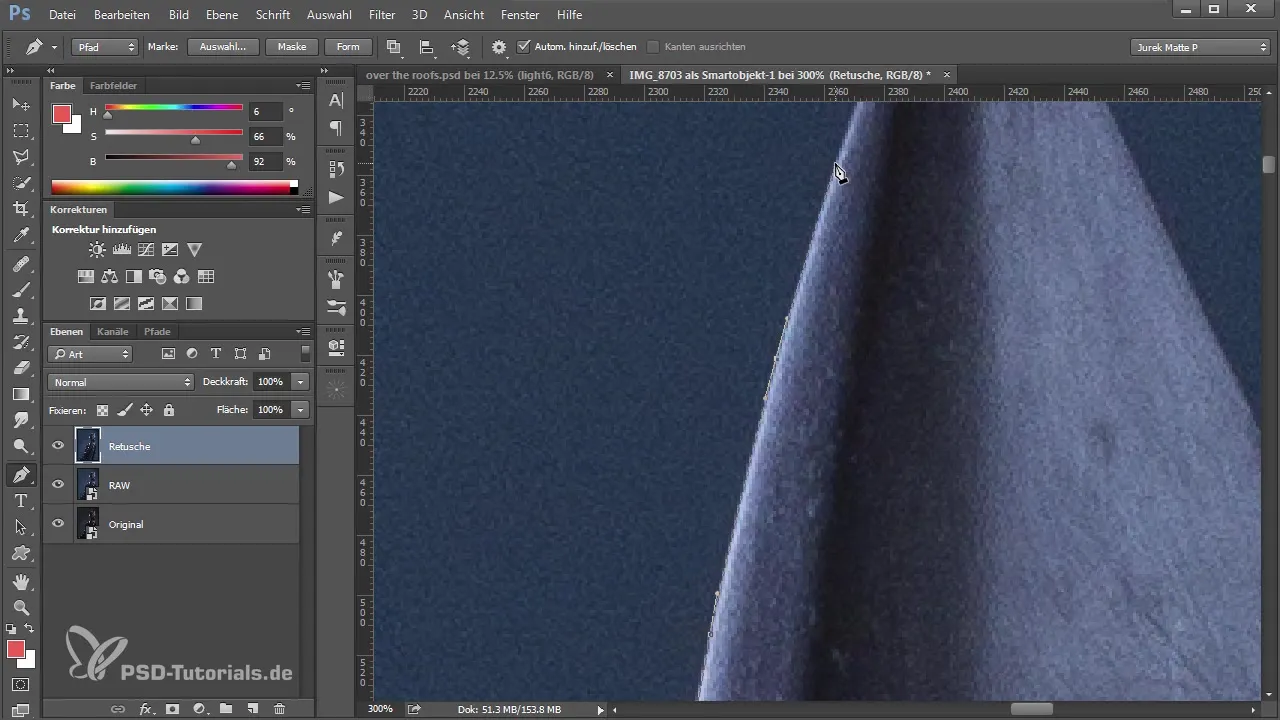
Task: Click the zoom level 300% field
Action: (x=381, y=709)
